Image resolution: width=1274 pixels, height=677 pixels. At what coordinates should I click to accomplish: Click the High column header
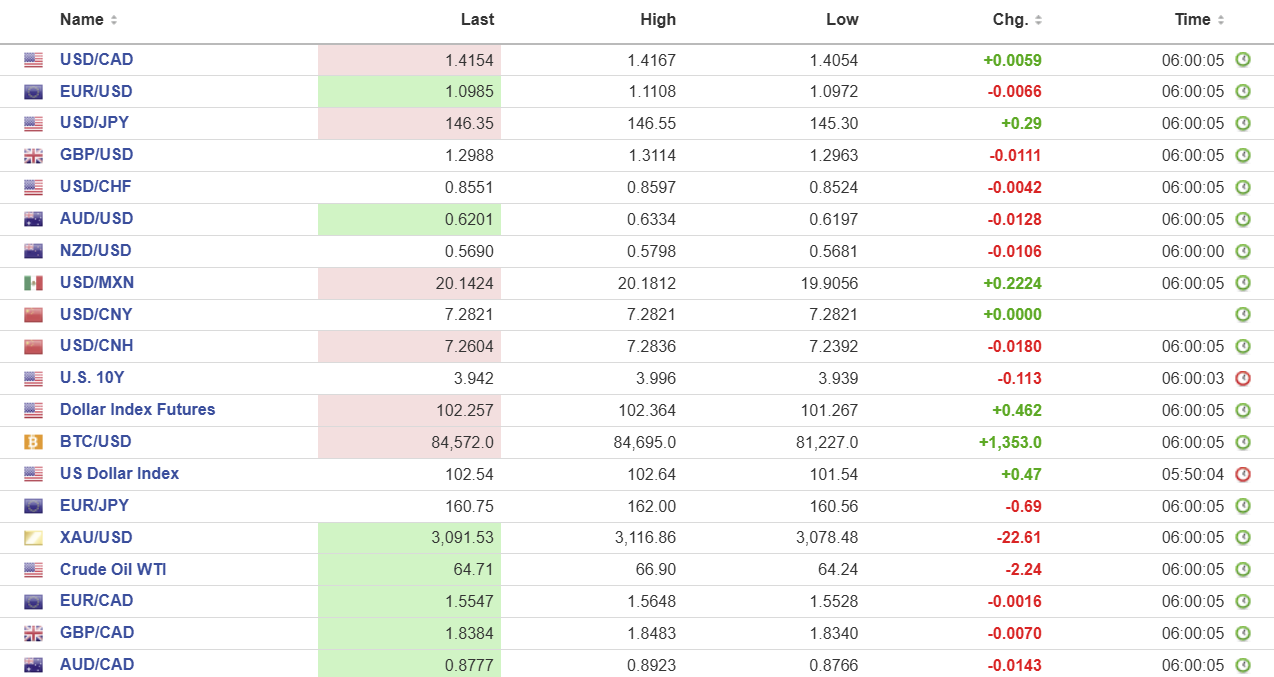(x=658, y=20)
